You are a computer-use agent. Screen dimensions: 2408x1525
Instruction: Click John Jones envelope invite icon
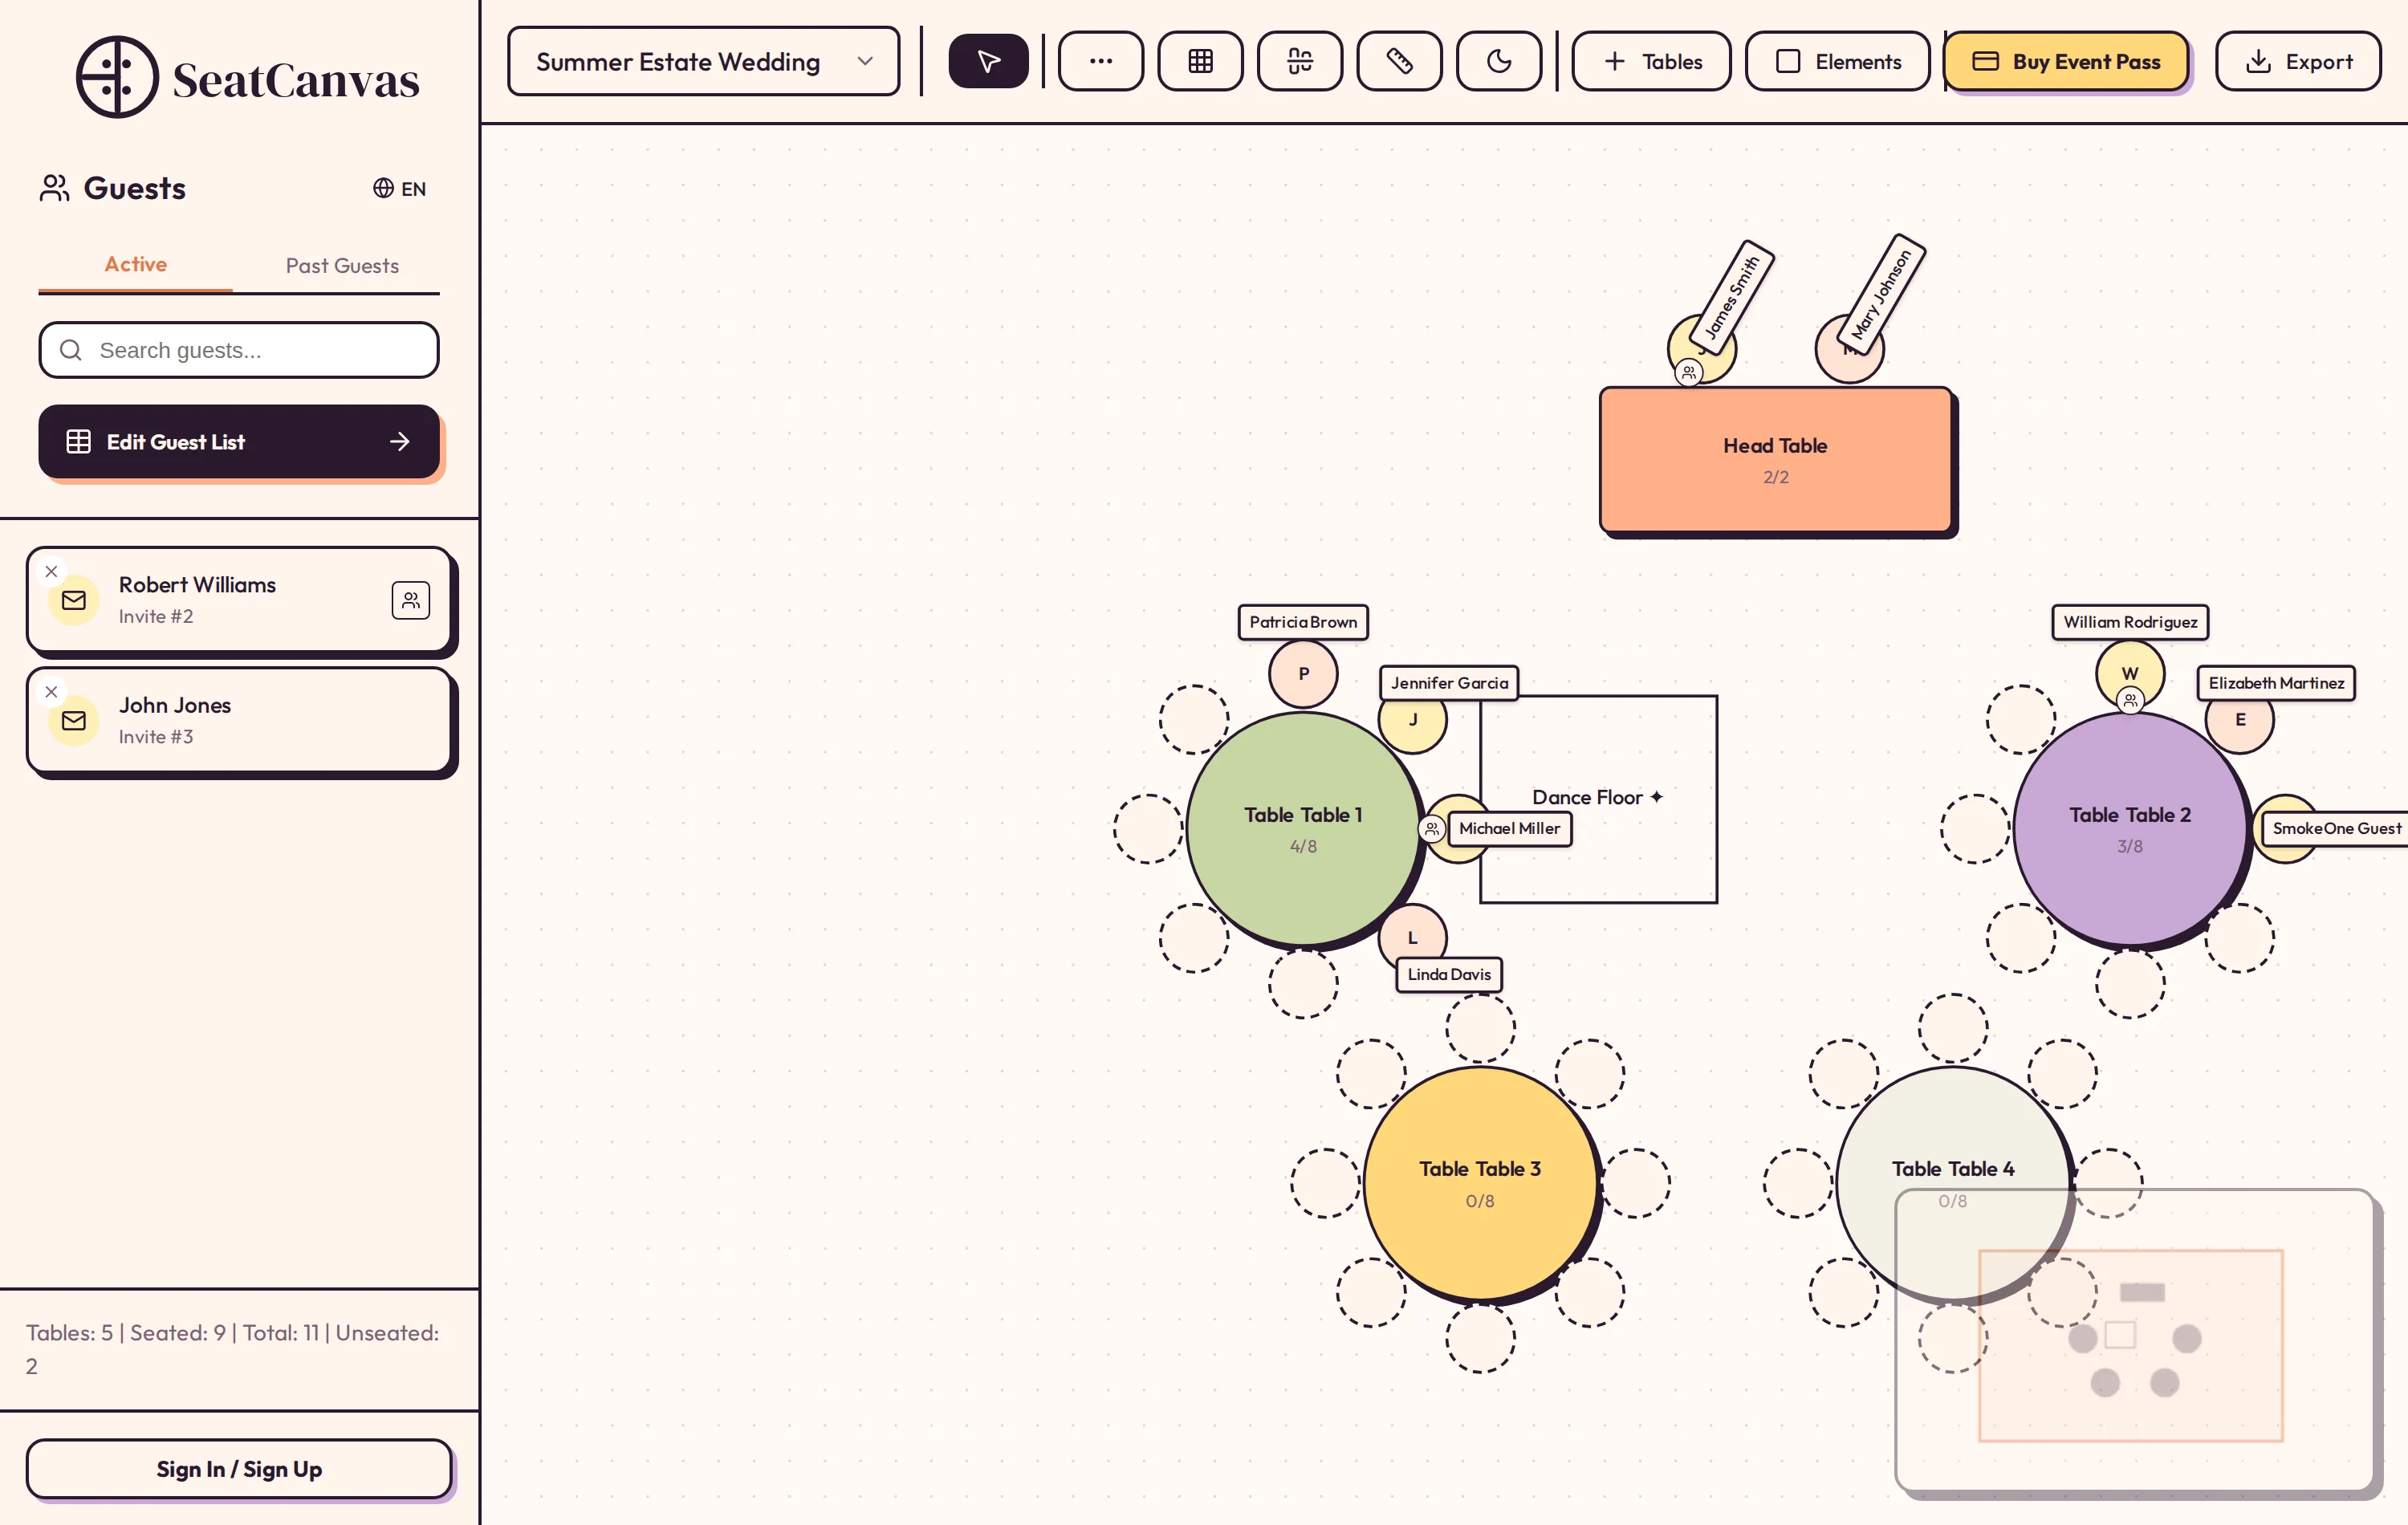74,720
